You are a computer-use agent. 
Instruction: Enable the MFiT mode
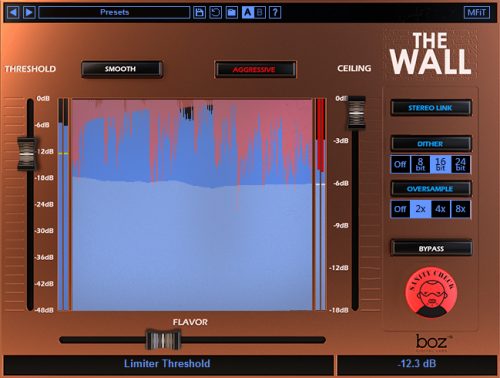pyautogui.click(x=477, y=13)
